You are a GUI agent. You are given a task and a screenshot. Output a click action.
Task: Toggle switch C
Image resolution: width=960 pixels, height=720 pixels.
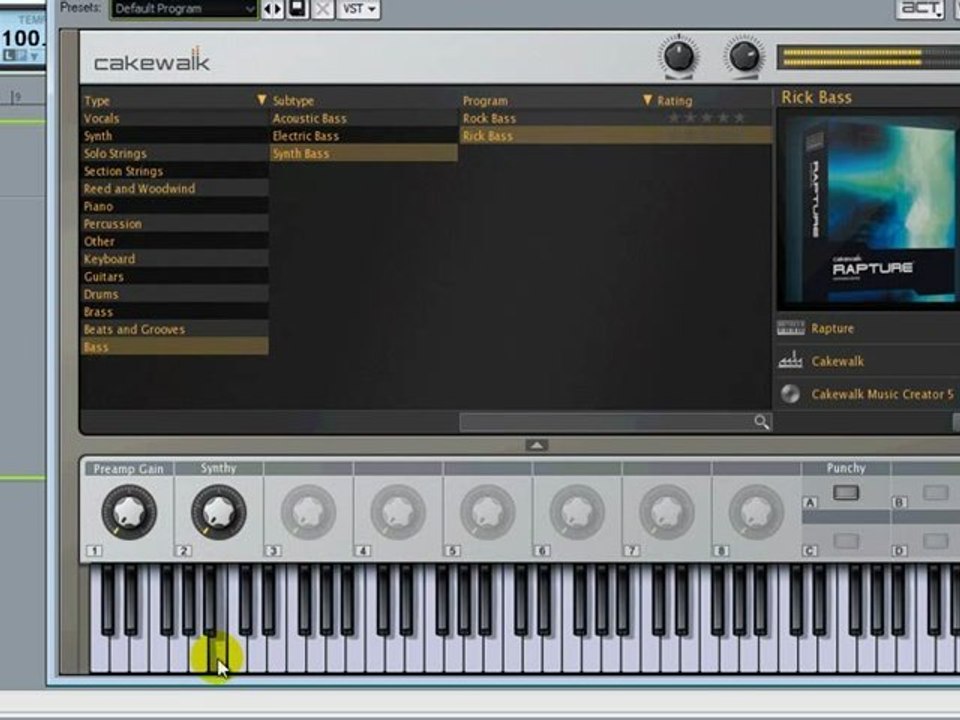[x=846, y=541]
